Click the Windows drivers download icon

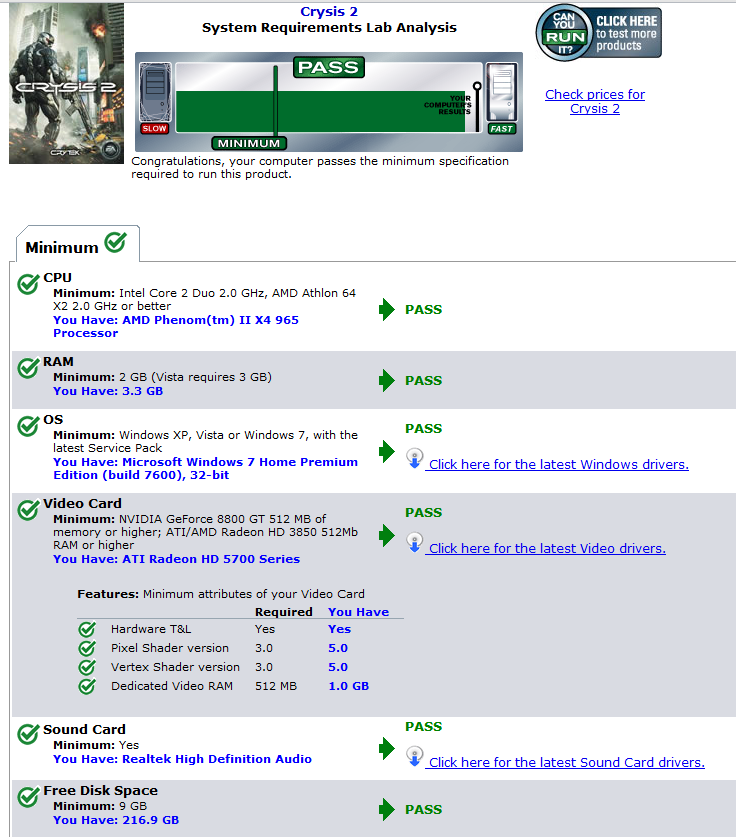[x=415, y=459]
